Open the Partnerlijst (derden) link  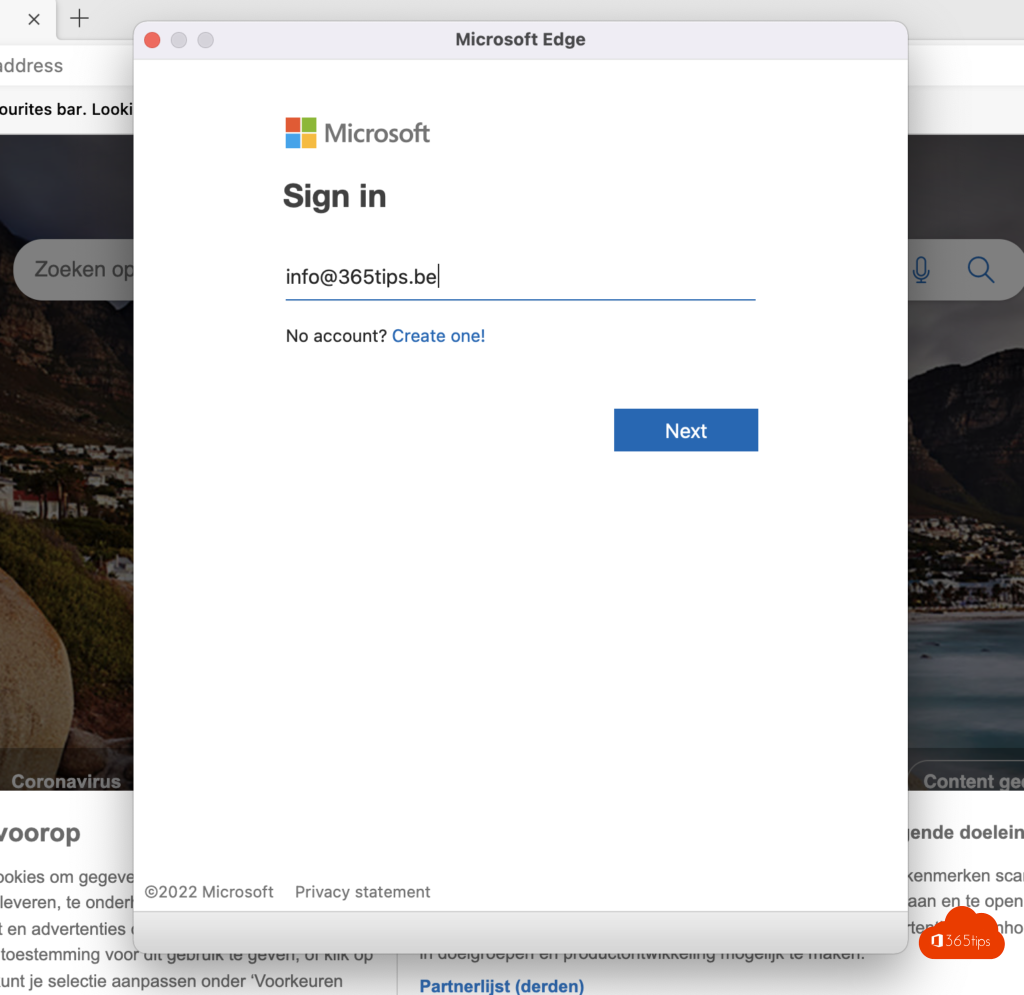click(x=502, y=985)
